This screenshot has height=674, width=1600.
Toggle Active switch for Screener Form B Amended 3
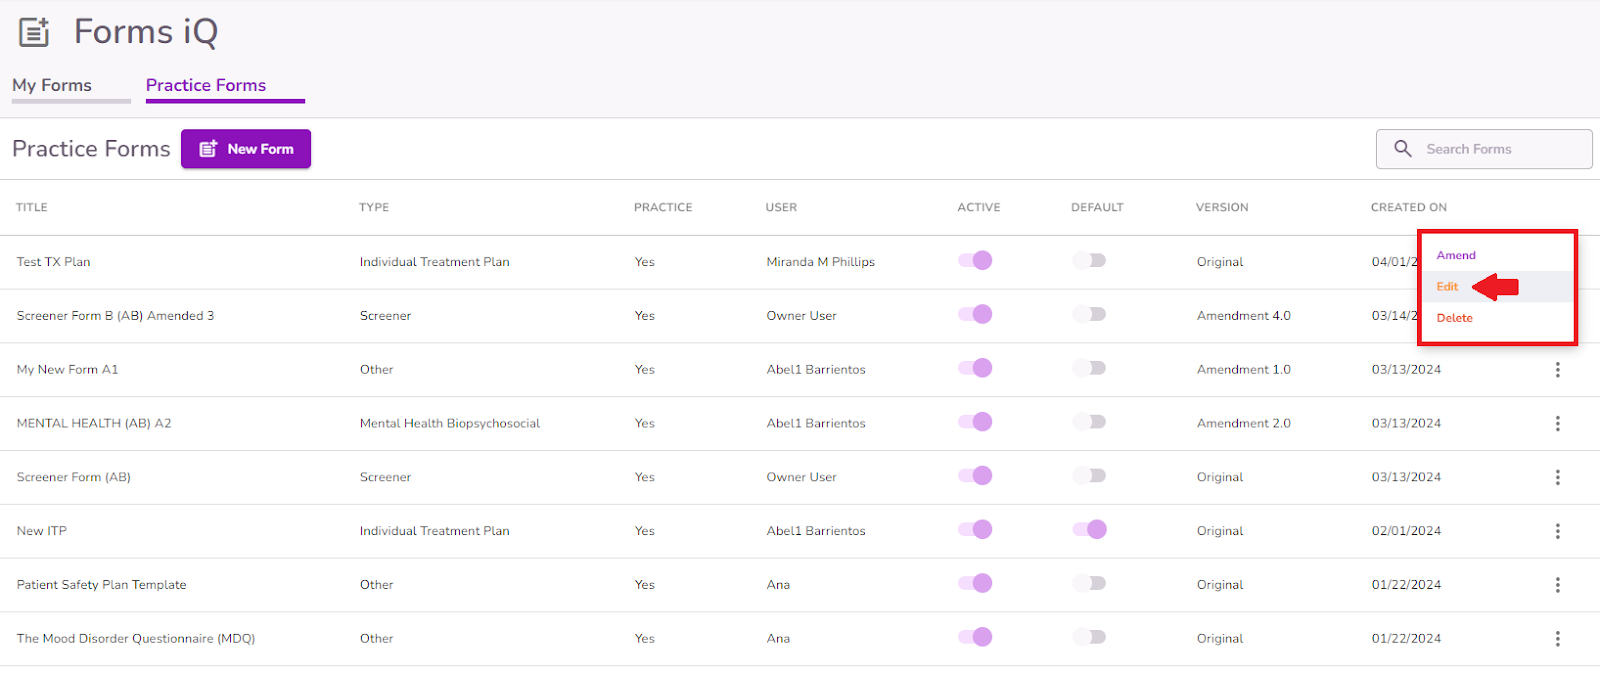(975, 315)
